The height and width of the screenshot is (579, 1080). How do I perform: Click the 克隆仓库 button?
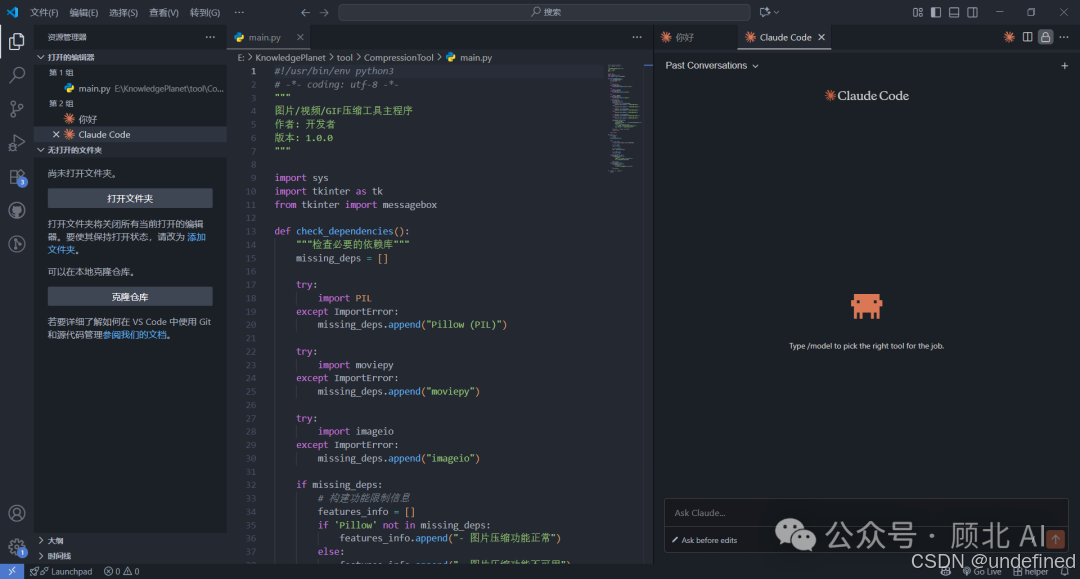click(x=130, y=297)
